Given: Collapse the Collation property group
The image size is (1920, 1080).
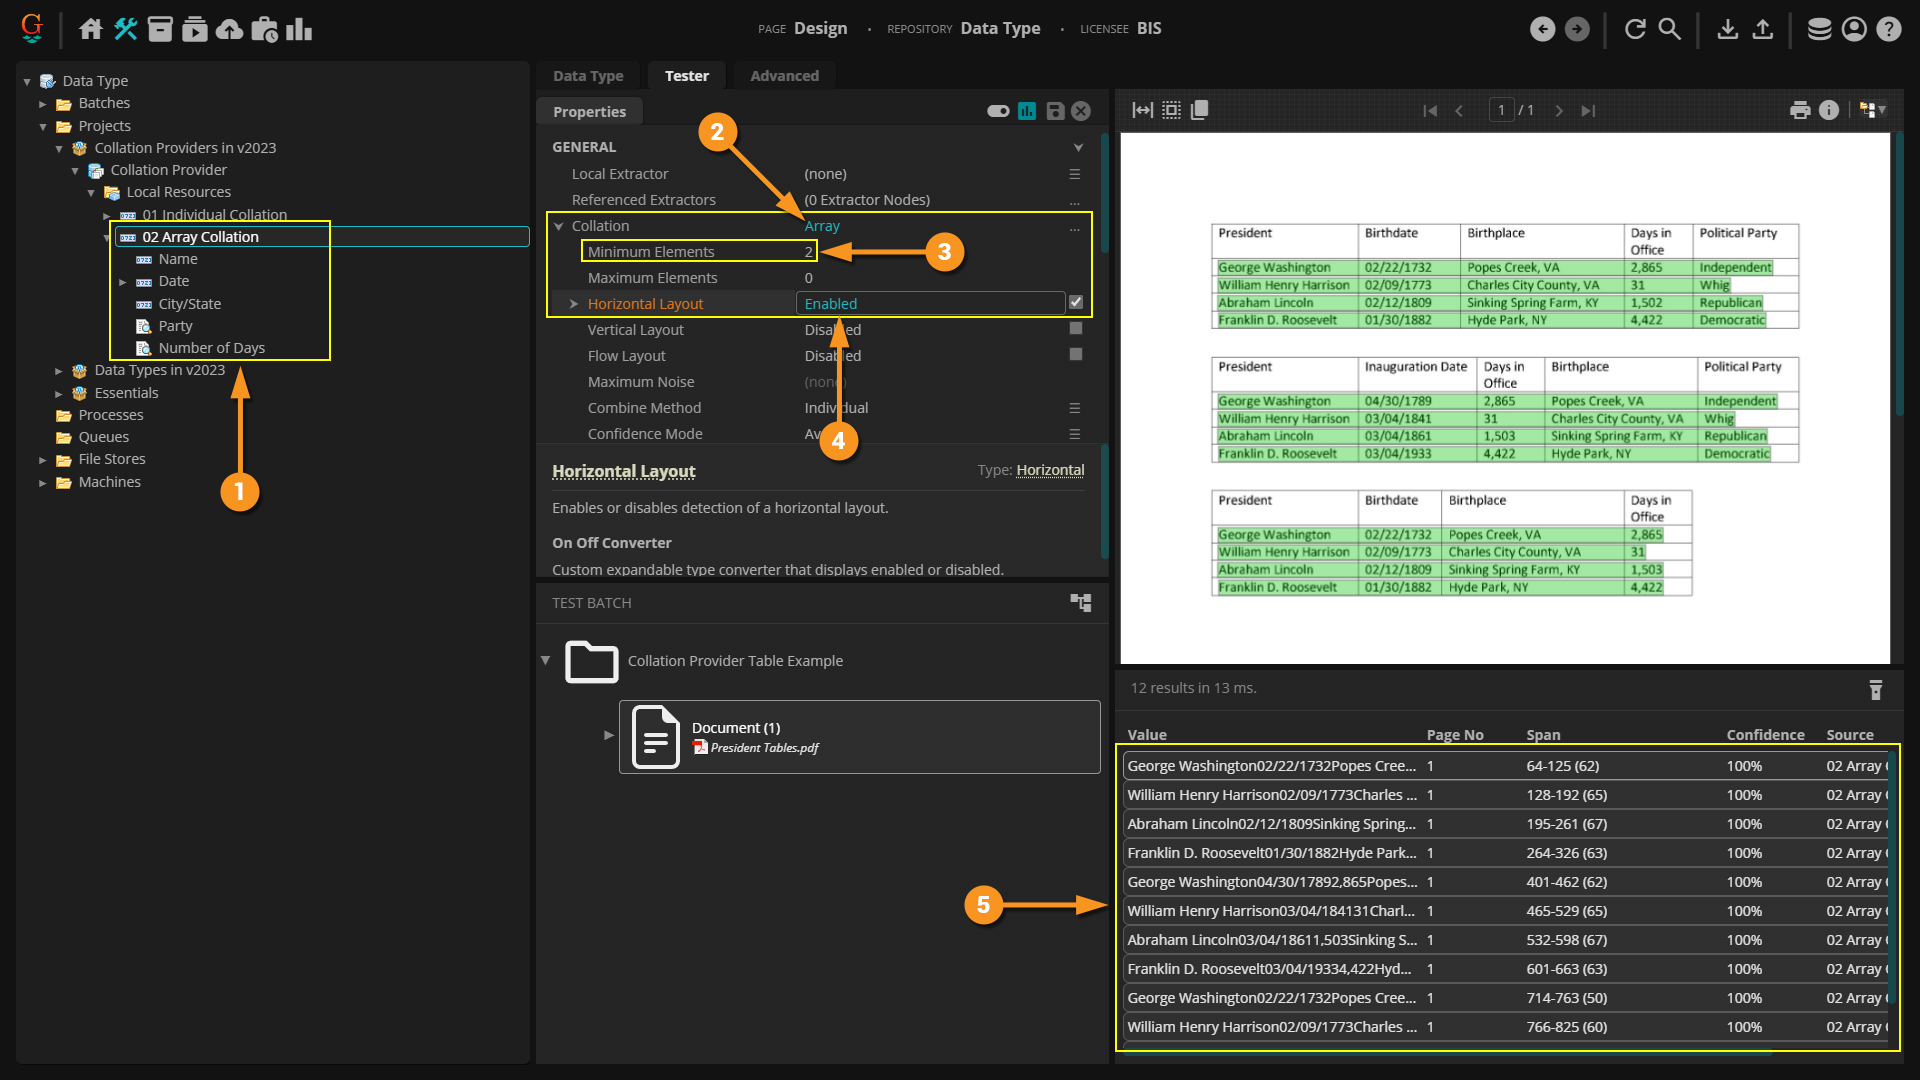Looking at the screenshot, I should point(559,226).
